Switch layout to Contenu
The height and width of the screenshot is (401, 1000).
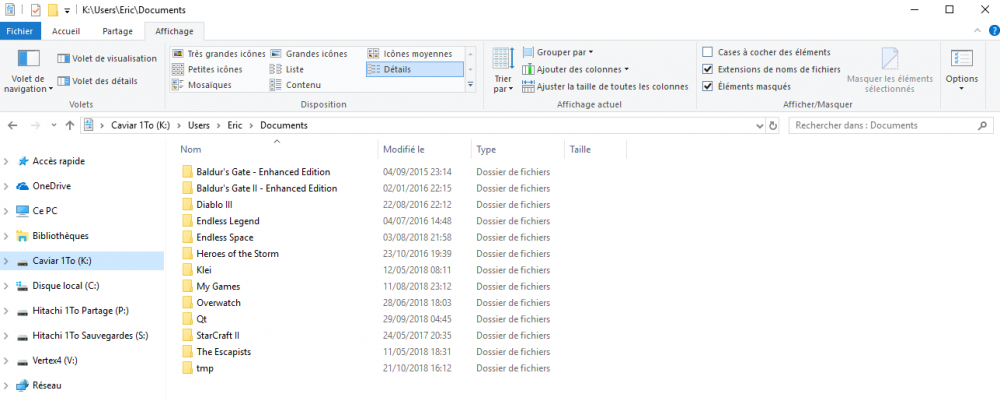pyautogui.click(x=295, y=85)
